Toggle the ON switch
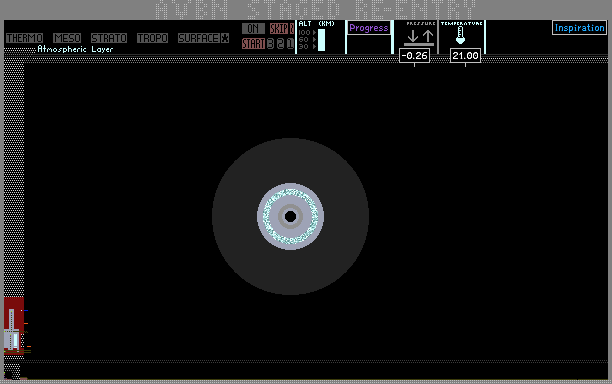Viewport: 612px width, 384px height. [253, 28]
